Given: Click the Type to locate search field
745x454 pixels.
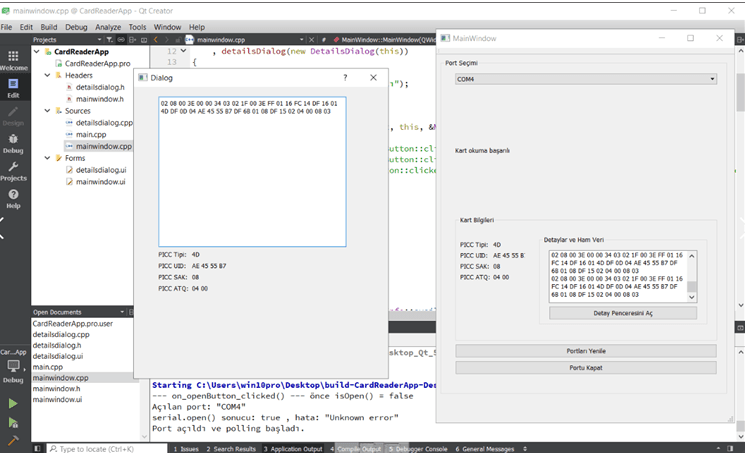Looking at the screenshot, I should tap(107, 449).
